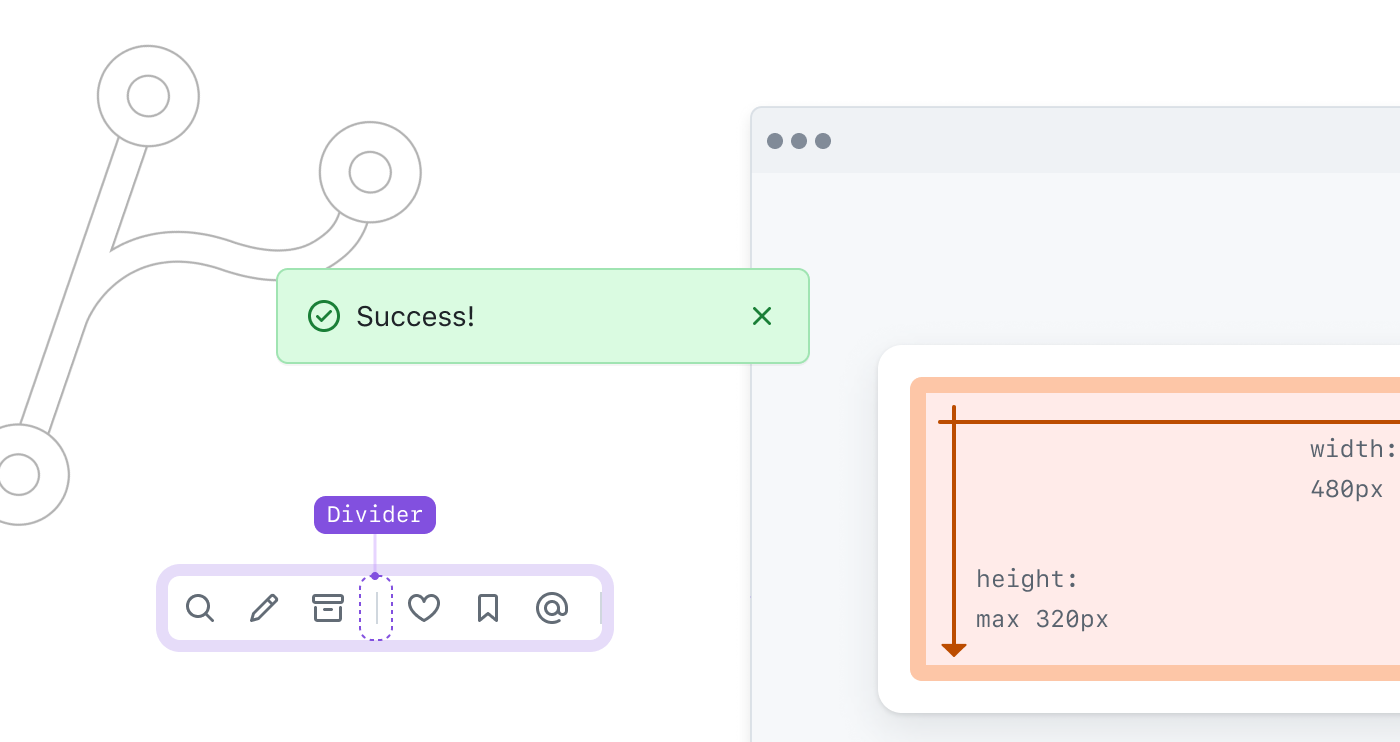
Task: Click the archive box icon
Action: pos(328,608)
